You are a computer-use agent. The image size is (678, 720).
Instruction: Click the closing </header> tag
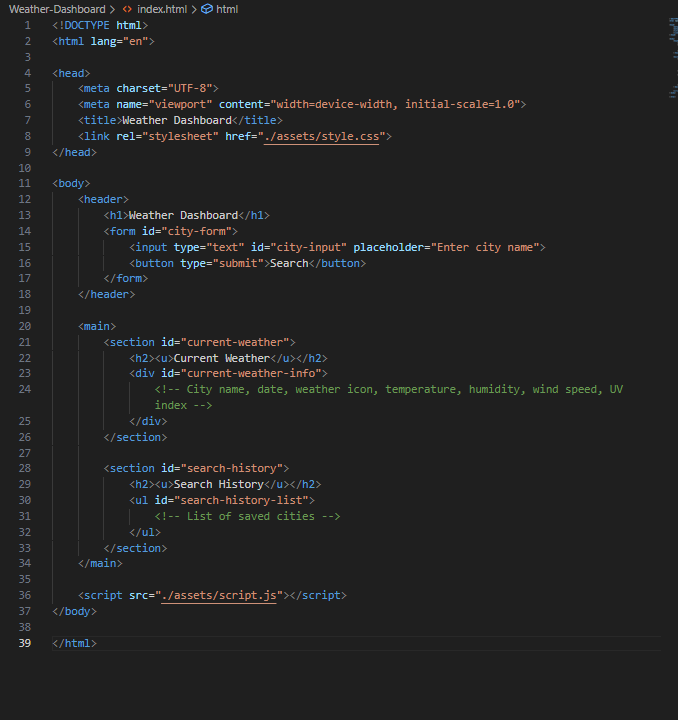click(x=106, y=294)
